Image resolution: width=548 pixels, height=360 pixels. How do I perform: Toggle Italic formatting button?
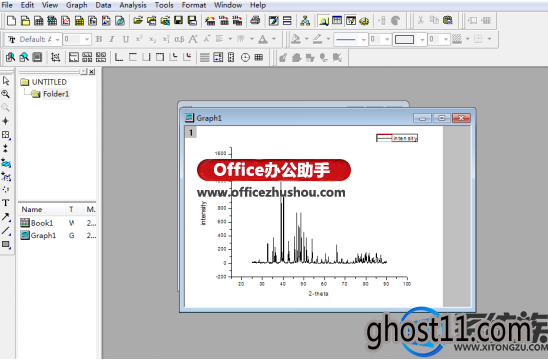[x=112, y=39]
